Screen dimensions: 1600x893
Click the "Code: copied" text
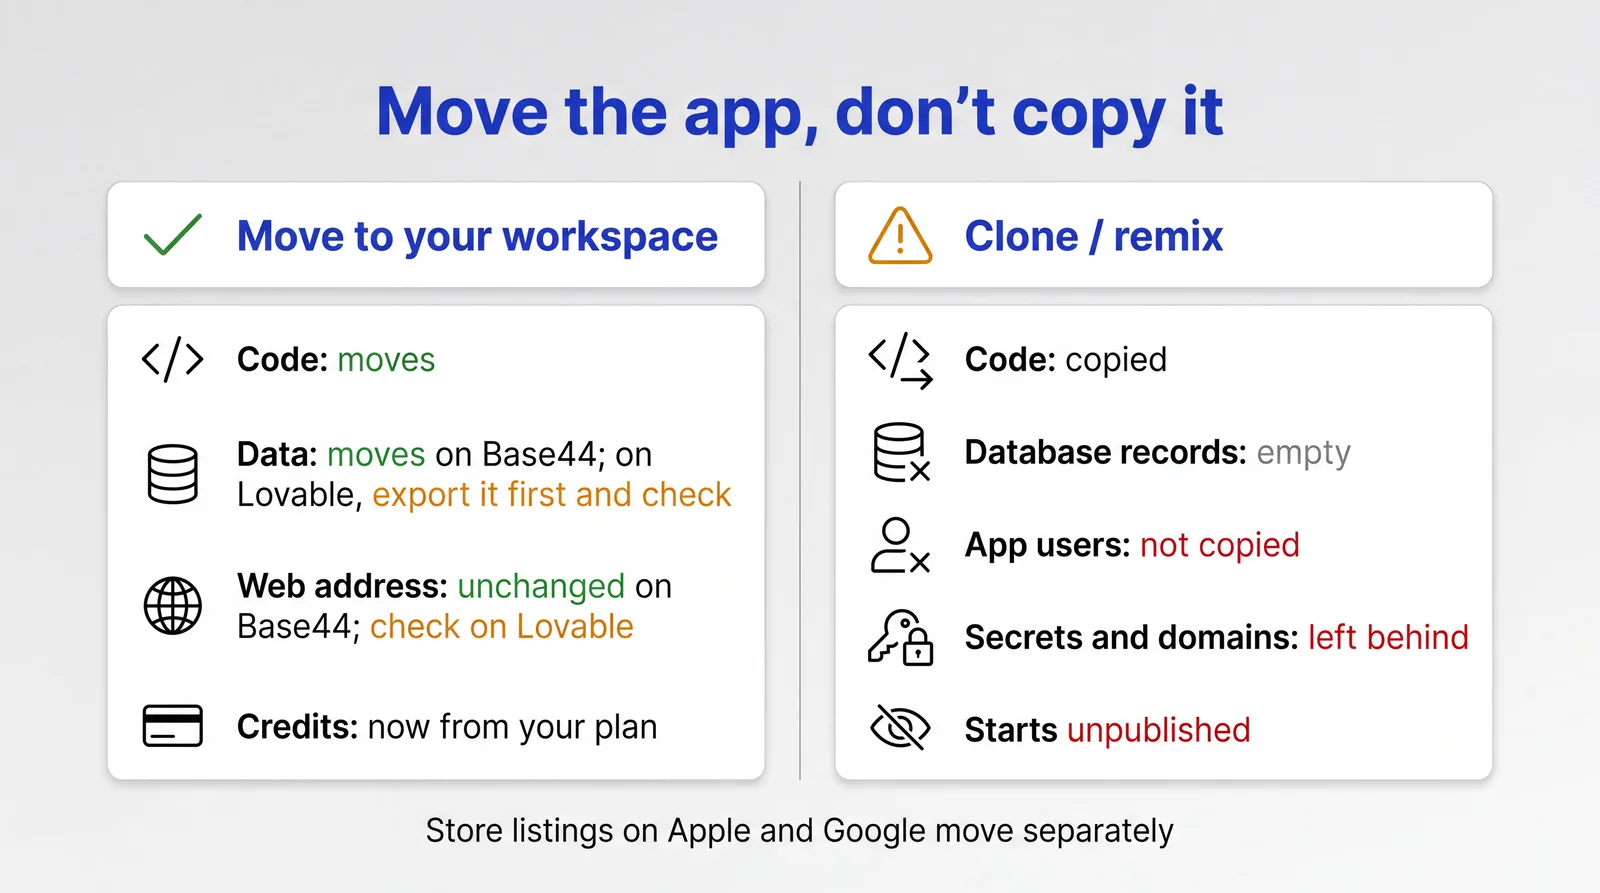[x=1066, y=360]
